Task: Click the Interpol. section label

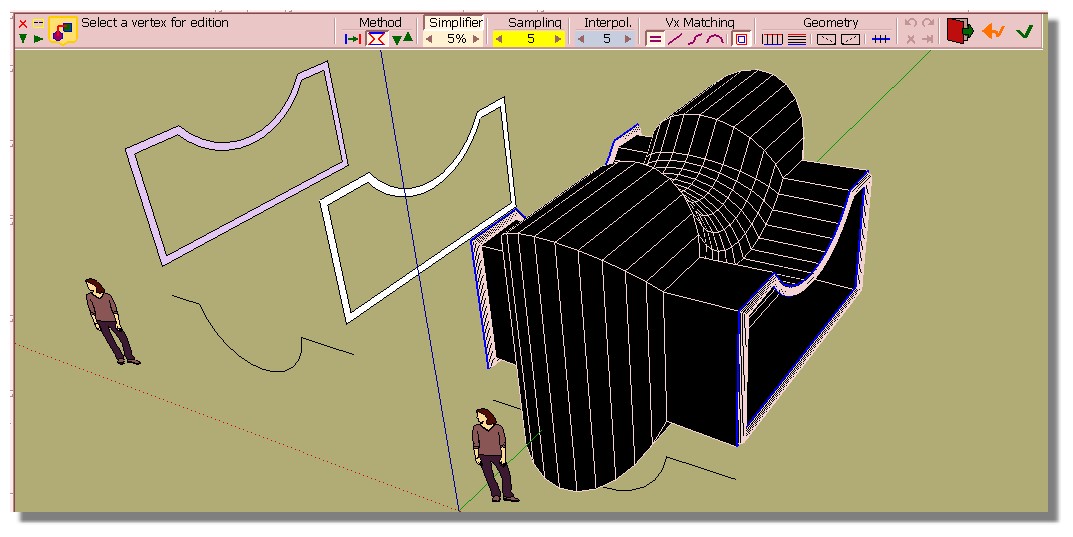Action: pos(608,23)
